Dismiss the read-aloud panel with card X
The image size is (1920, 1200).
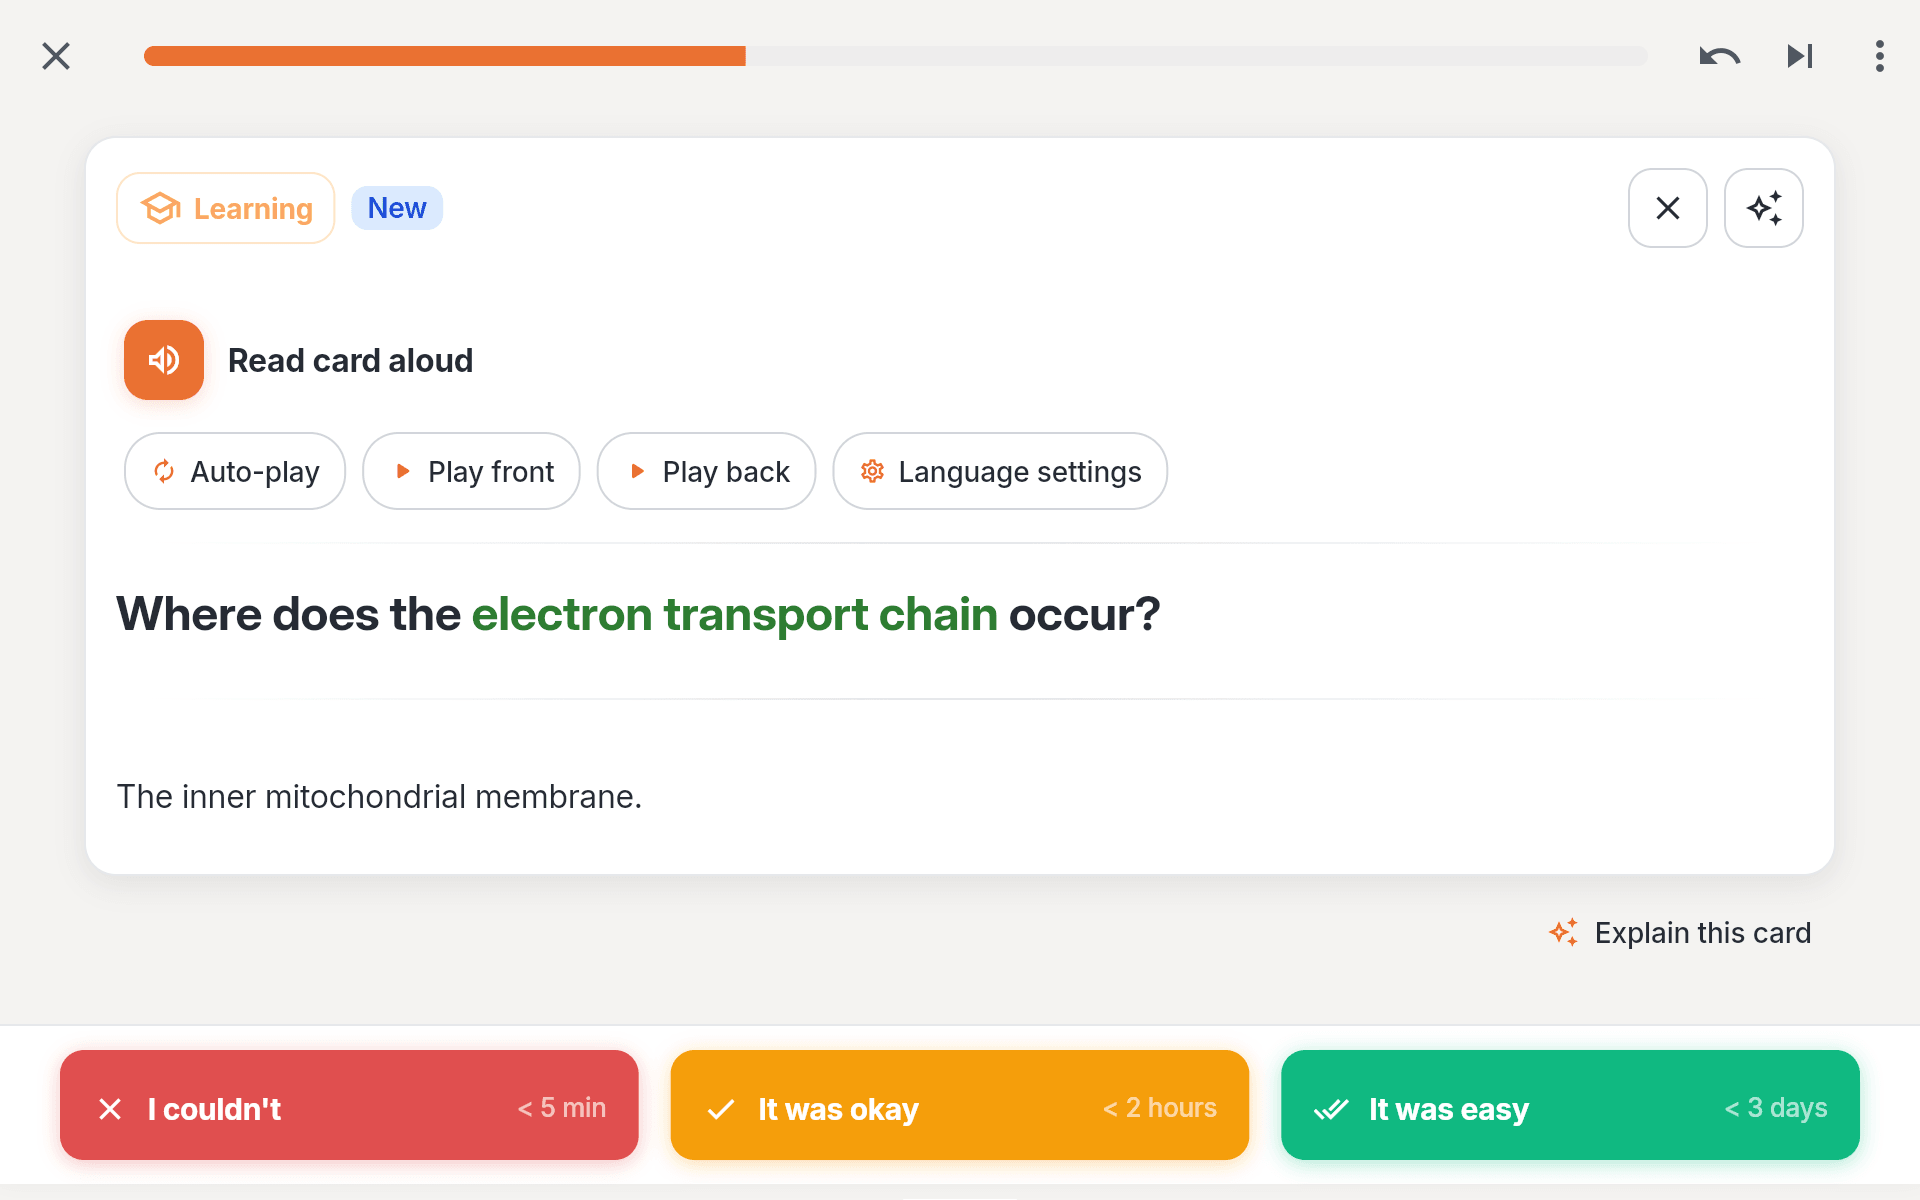pos(1668,208)
